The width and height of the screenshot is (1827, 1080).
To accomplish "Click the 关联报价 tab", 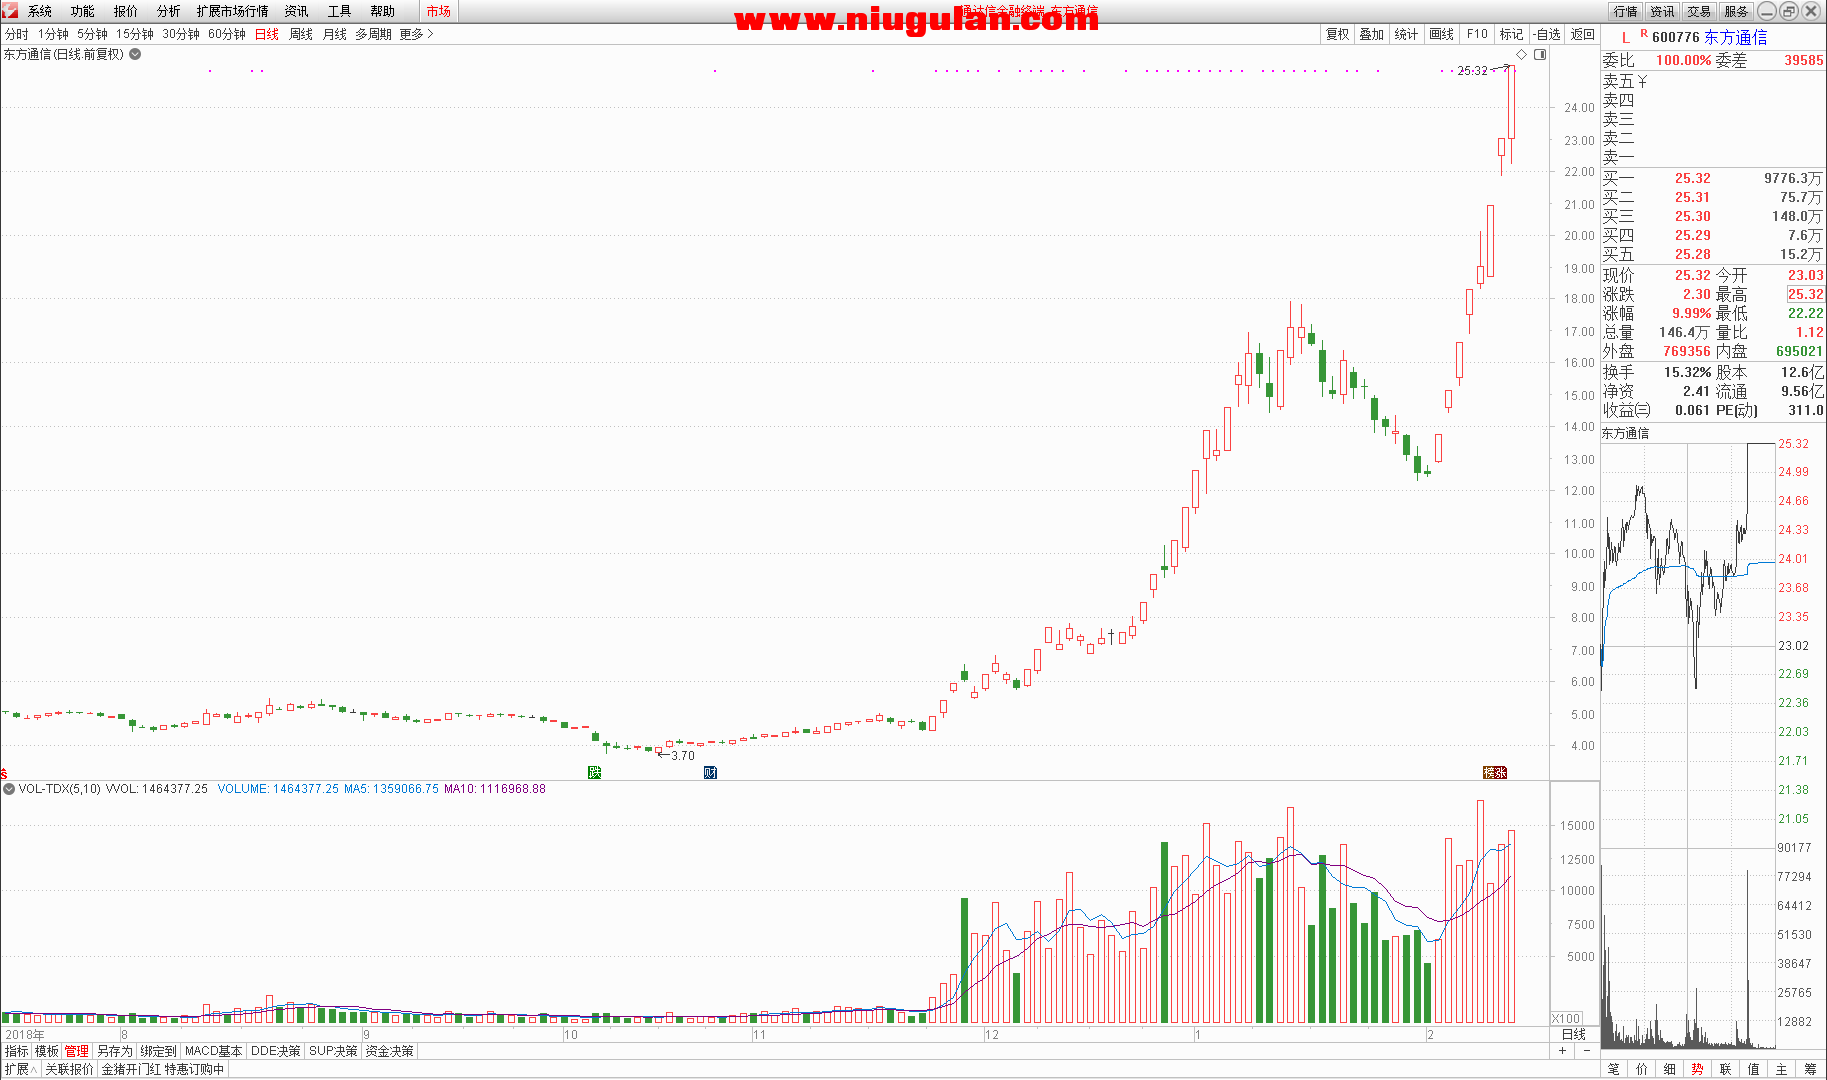I will [69, 1069].
